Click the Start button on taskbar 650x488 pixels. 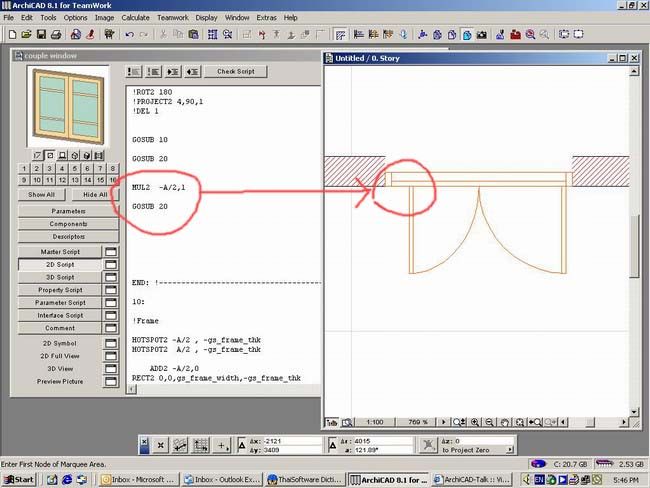[x=19, y=480]
